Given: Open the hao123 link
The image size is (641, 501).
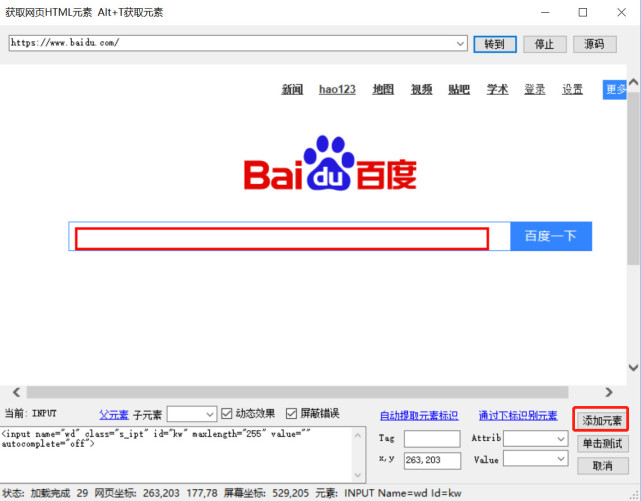Looking at the screenshot, I should 337,89.
